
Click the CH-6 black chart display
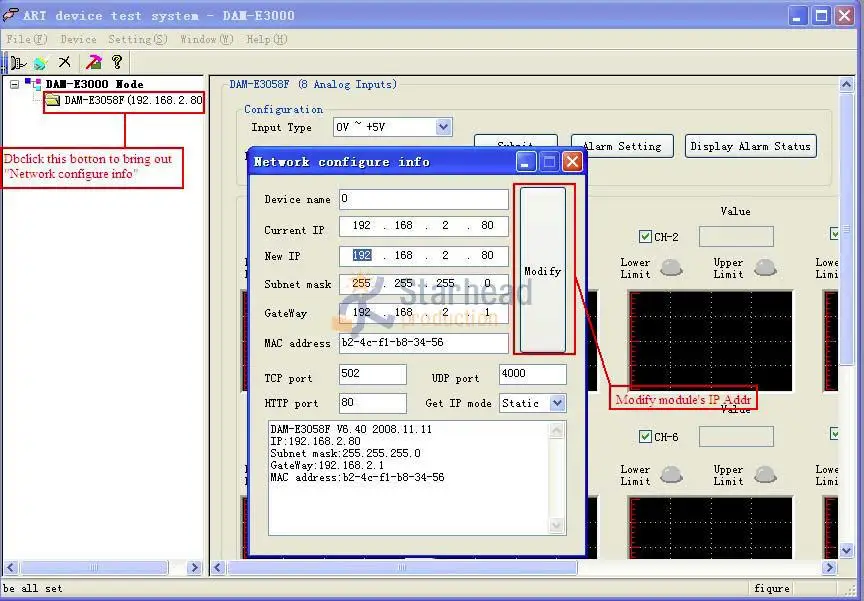710,527
